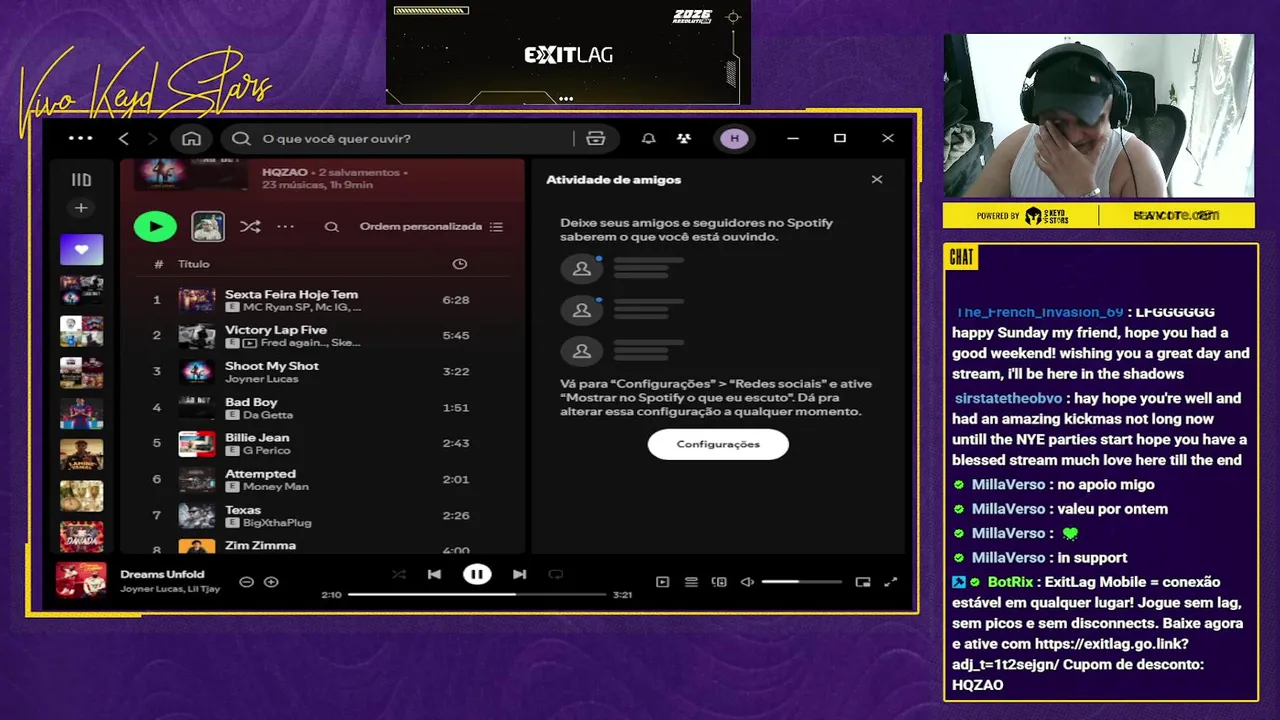Sort by the Título column header

pos(194,264)
